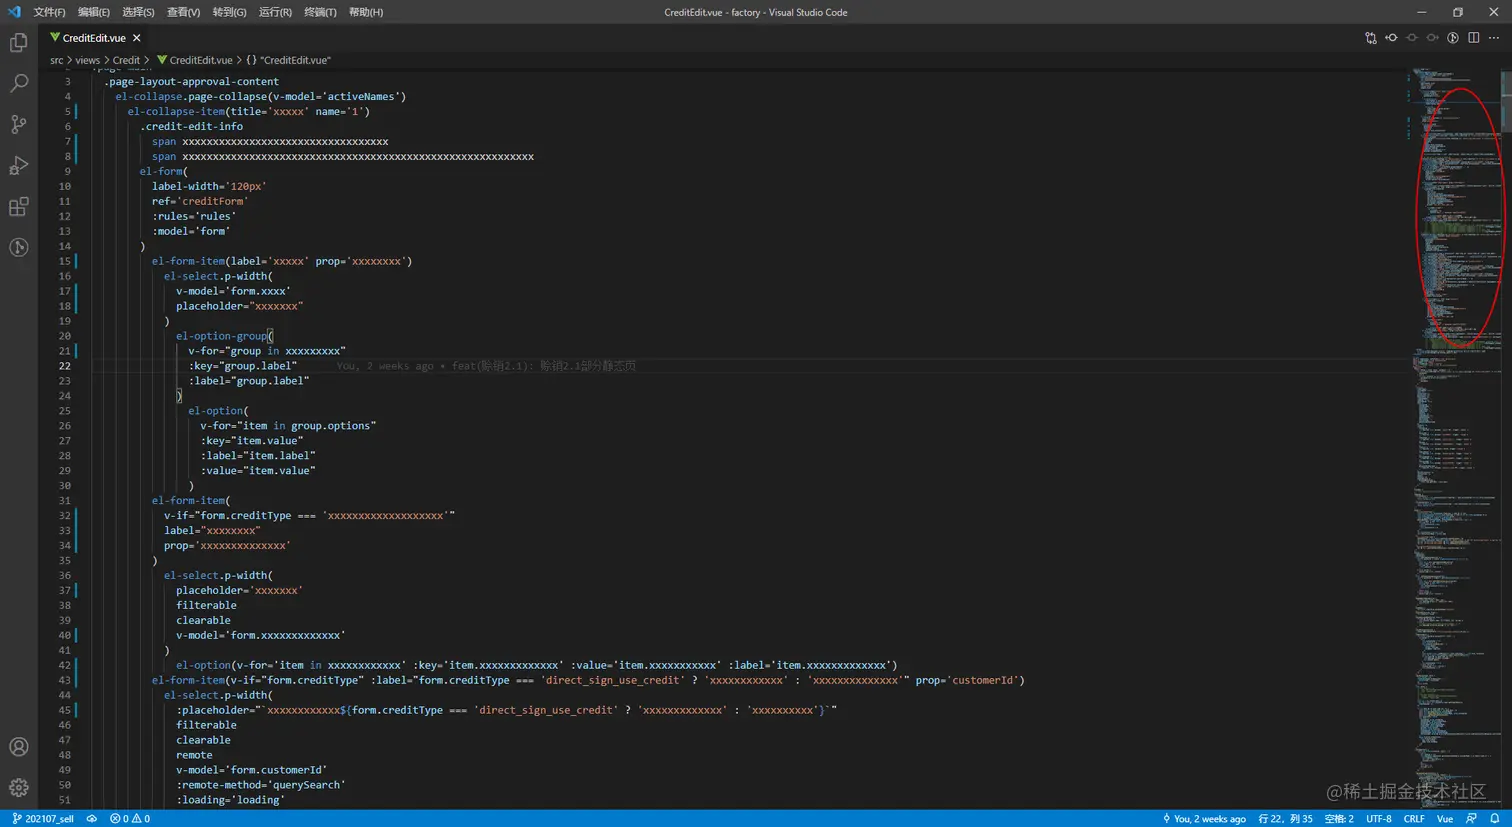Open the Source Control view
The image size is (1512, 827).
18,125
